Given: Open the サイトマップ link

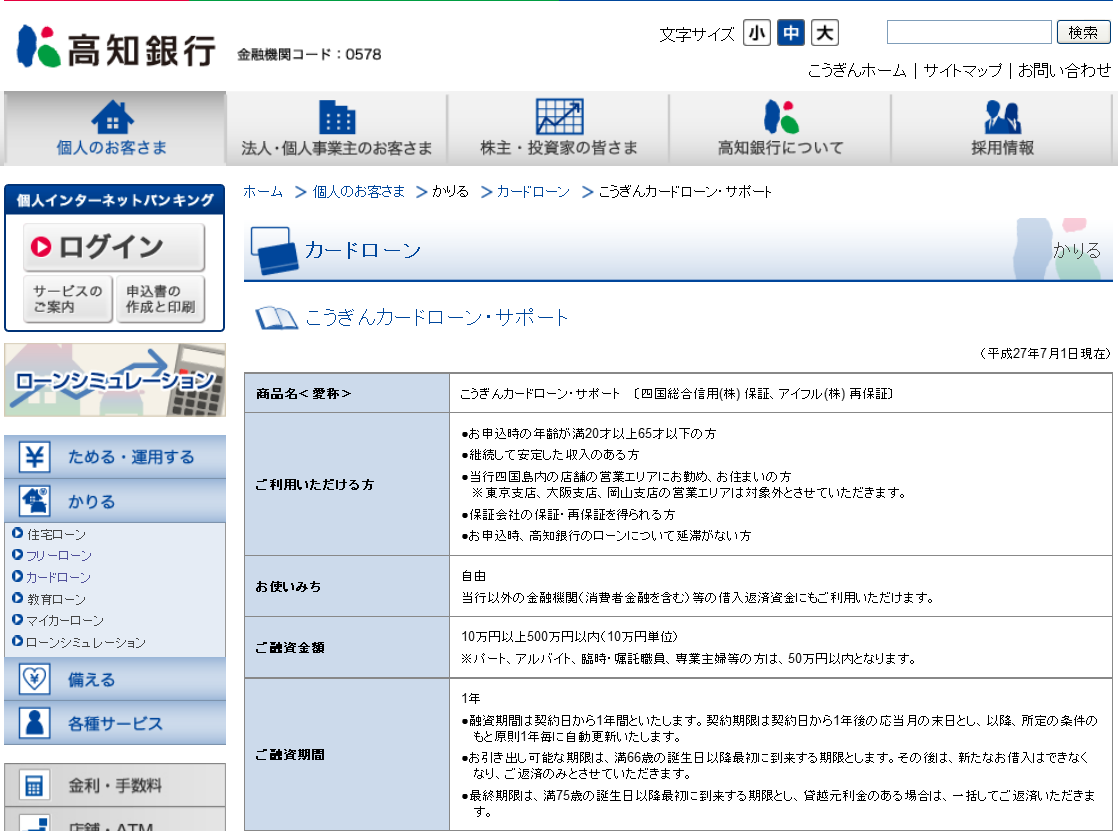Looking at the screenshot, I should click(963, 70).
